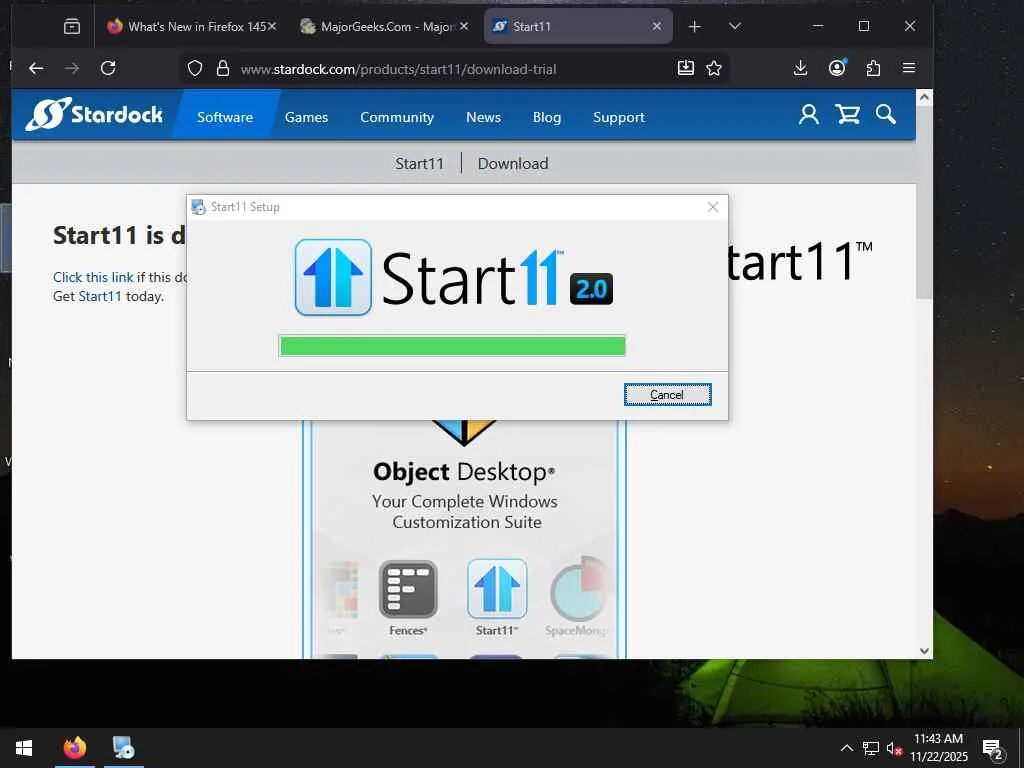The image size is (1024, 768).
Task: Click the install-page icon in address bar
Action: point(686,68)
